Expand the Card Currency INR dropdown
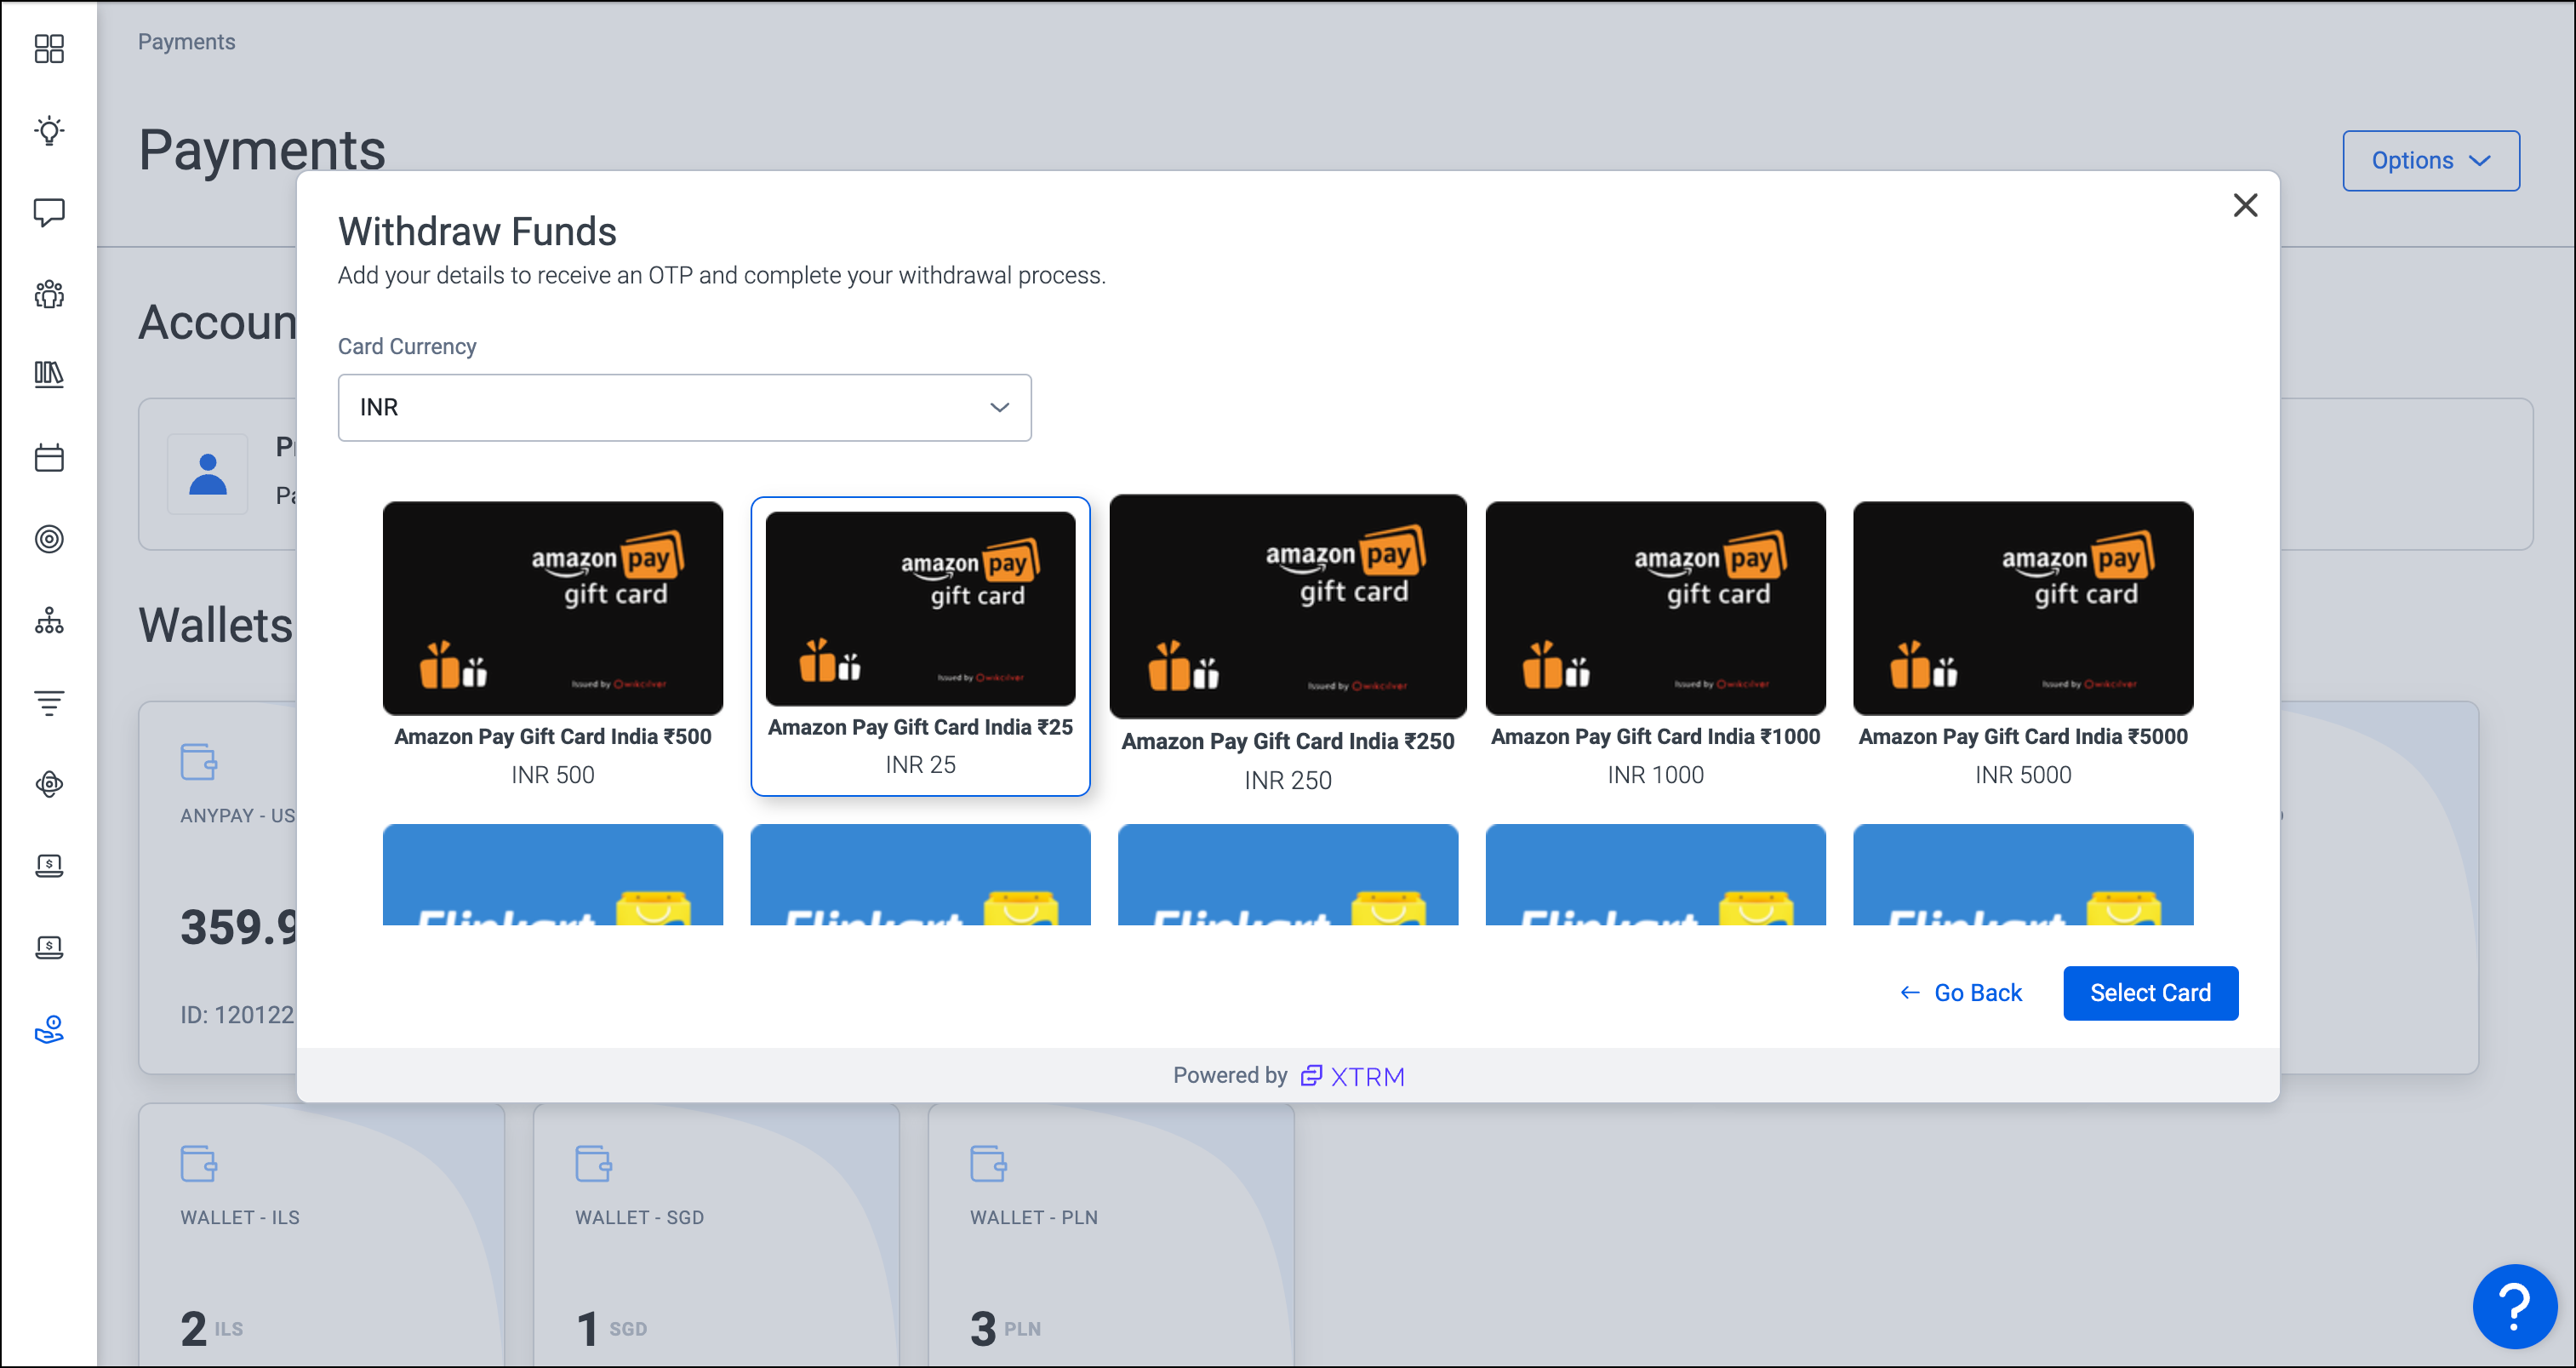 (685, 407)
